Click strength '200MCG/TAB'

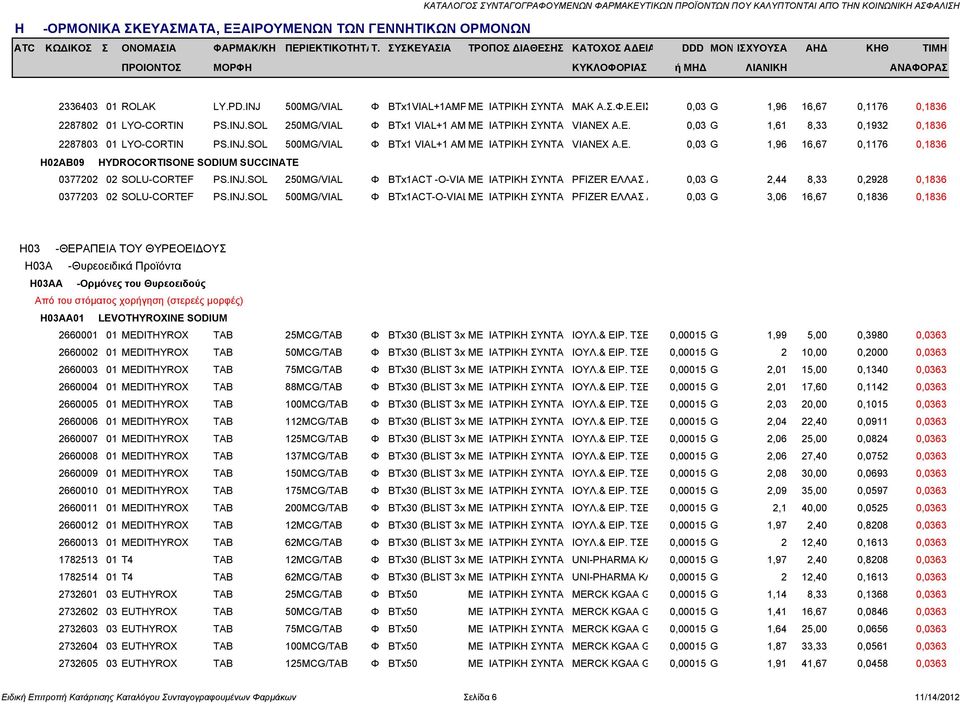pos(316,508)
